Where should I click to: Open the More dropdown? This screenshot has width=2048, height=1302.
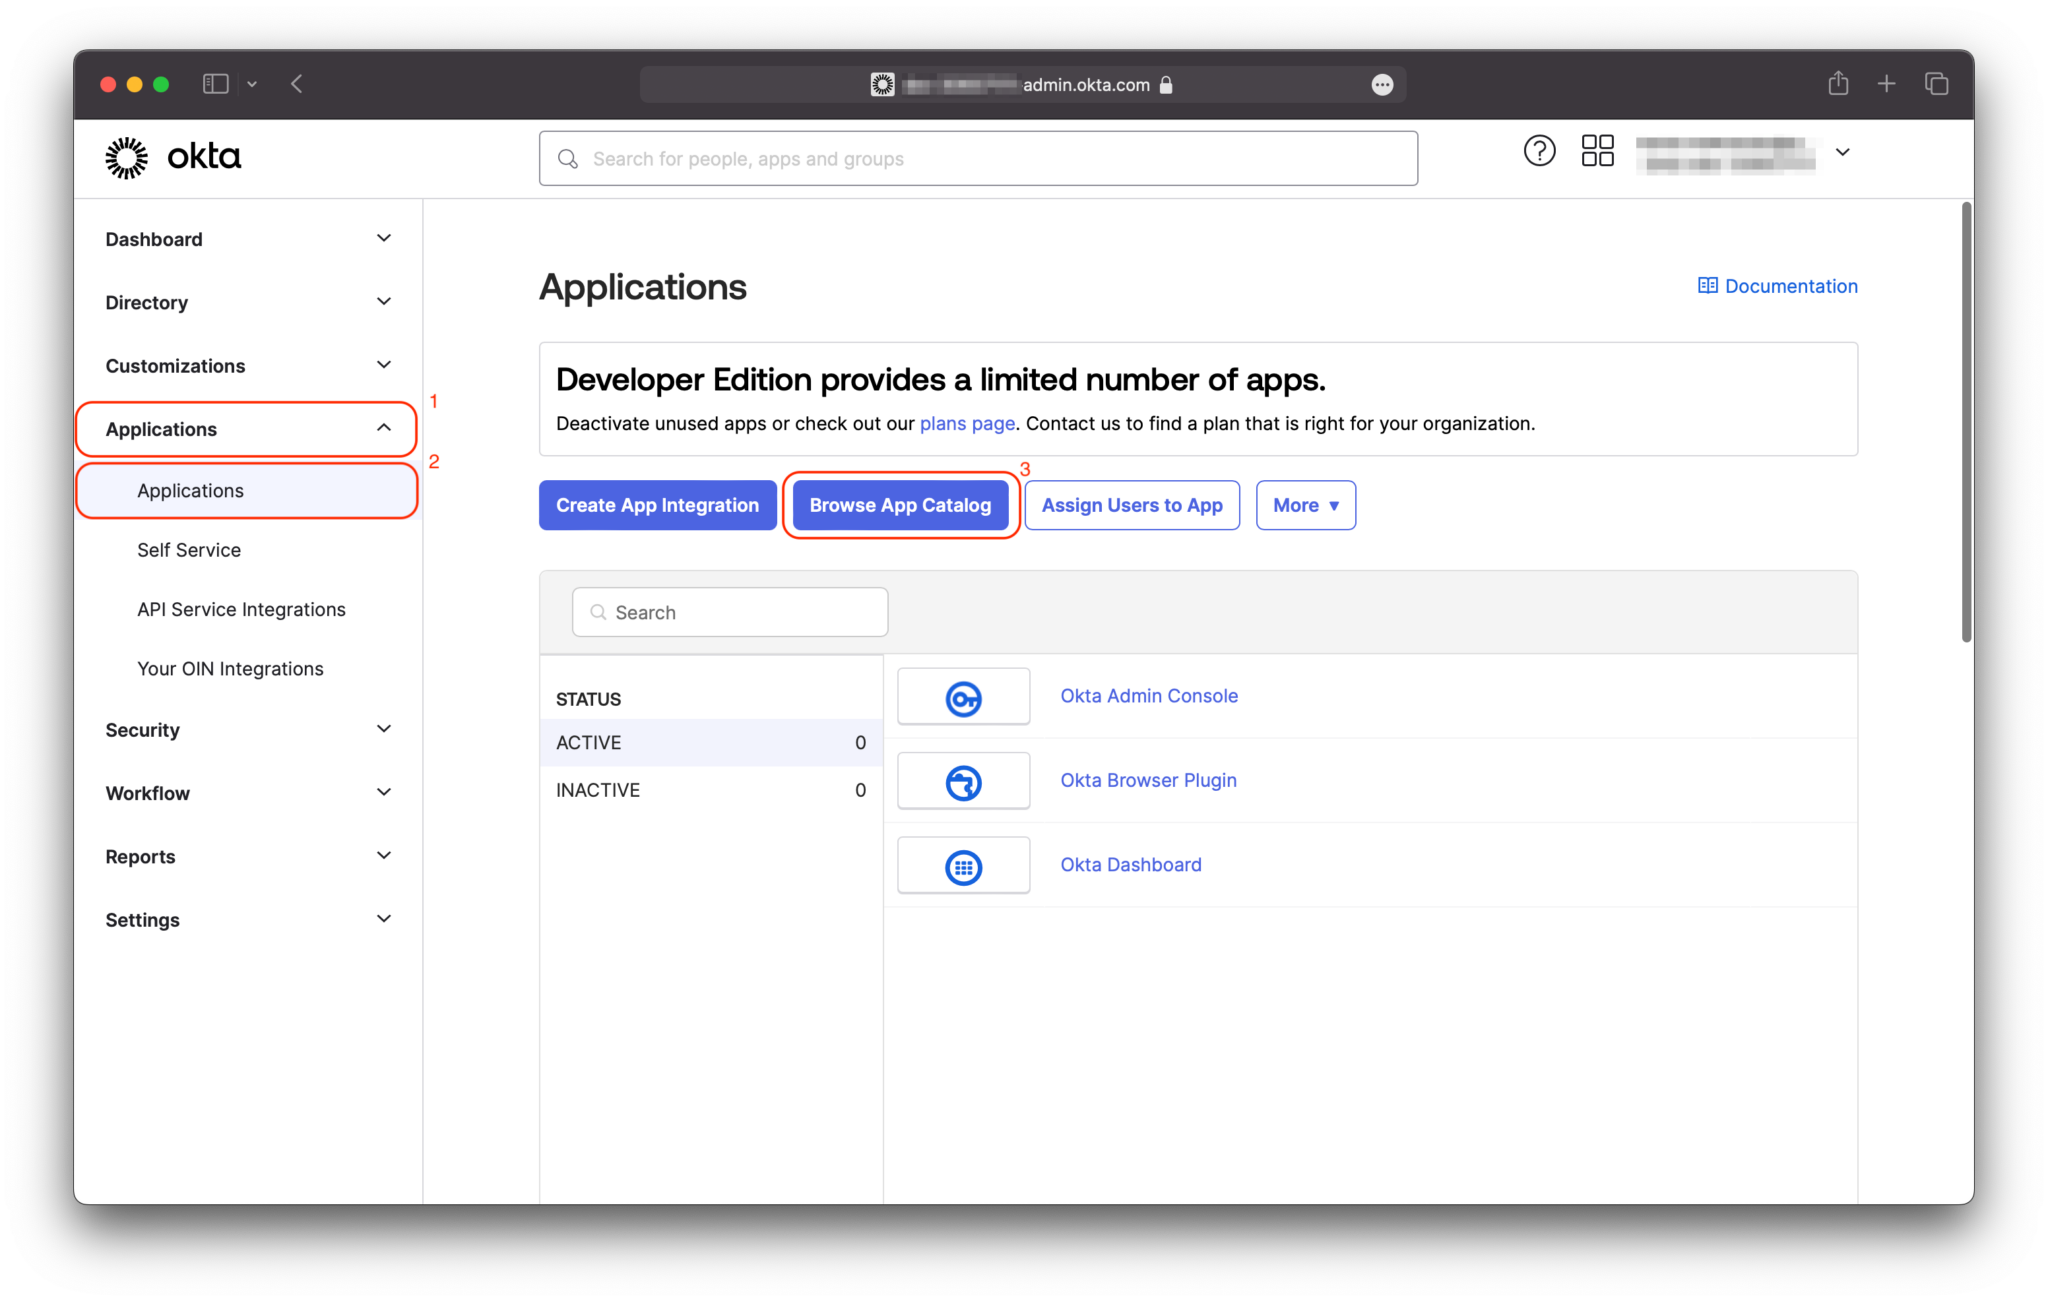pos(1305,505)
